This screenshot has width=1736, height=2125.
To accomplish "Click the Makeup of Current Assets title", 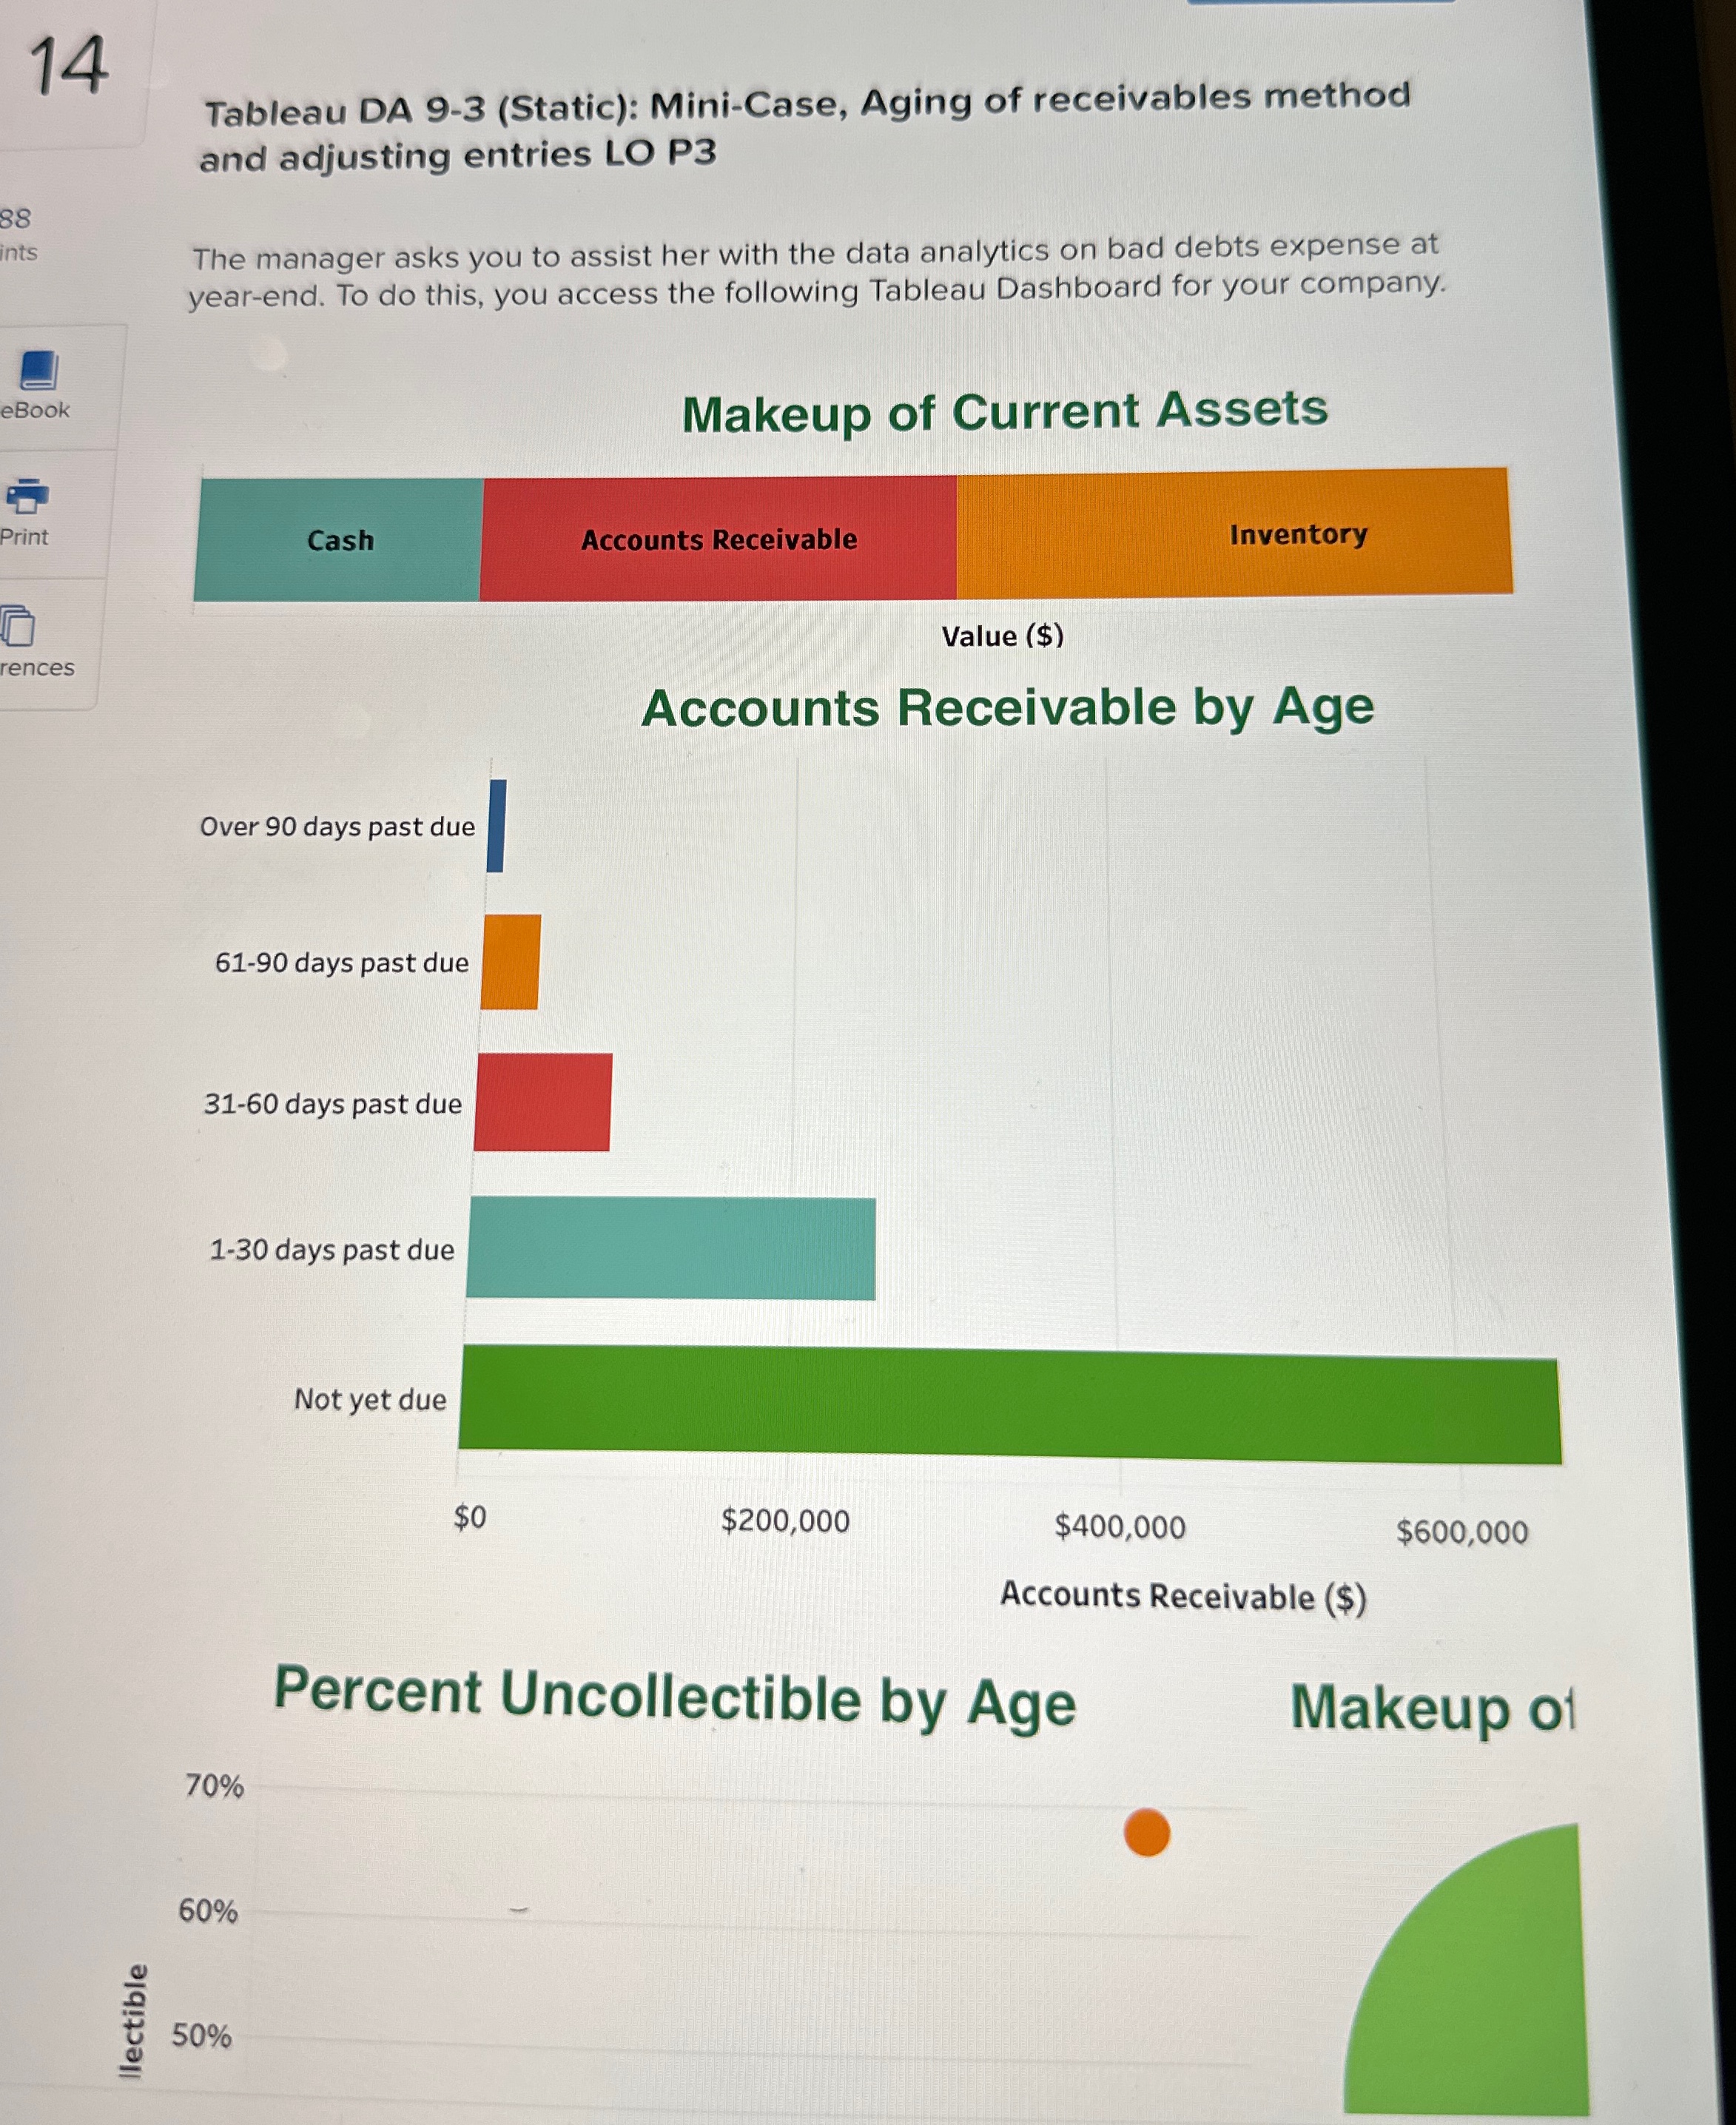I will point(1004,411).
